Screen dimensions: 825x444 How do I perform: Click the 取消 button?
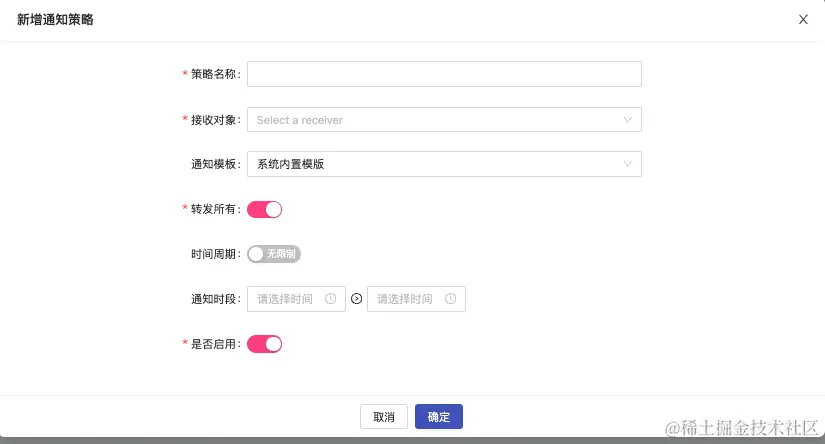click(x=384, y=417)
